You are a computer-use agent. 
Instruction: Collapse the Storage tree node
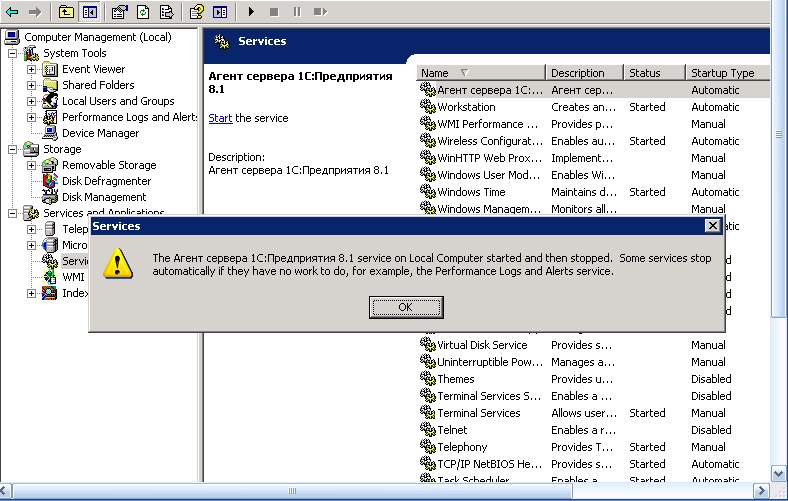[x=12, y=149]
